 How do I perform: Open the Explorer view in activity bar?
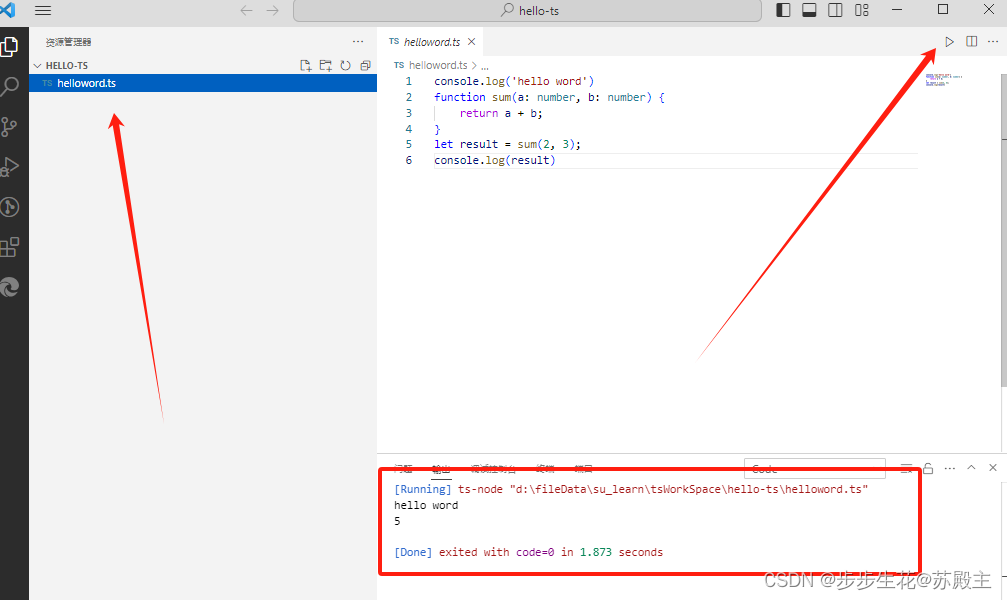coord(10,46)
